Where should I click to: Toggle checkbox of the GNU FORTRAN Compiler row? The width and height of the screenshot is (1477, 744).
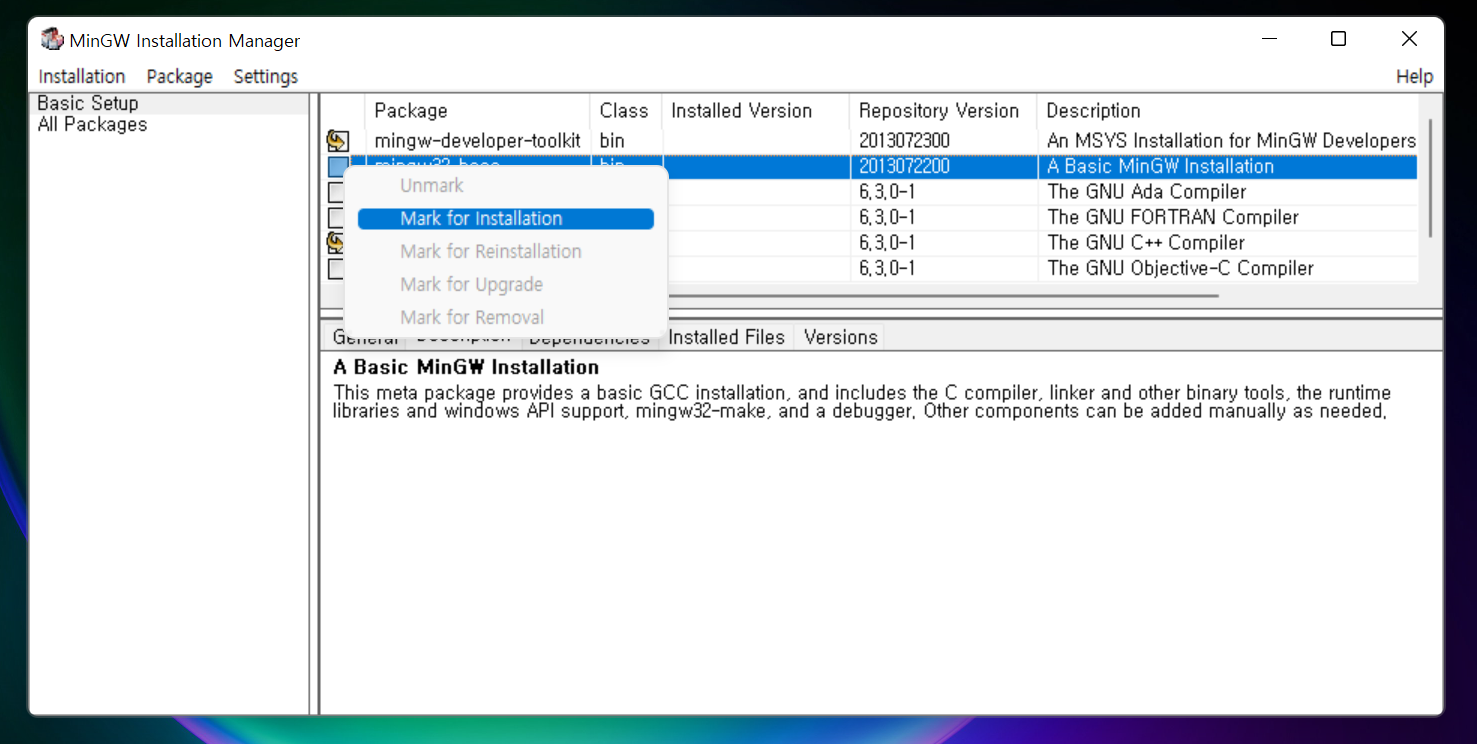point(336,217)
